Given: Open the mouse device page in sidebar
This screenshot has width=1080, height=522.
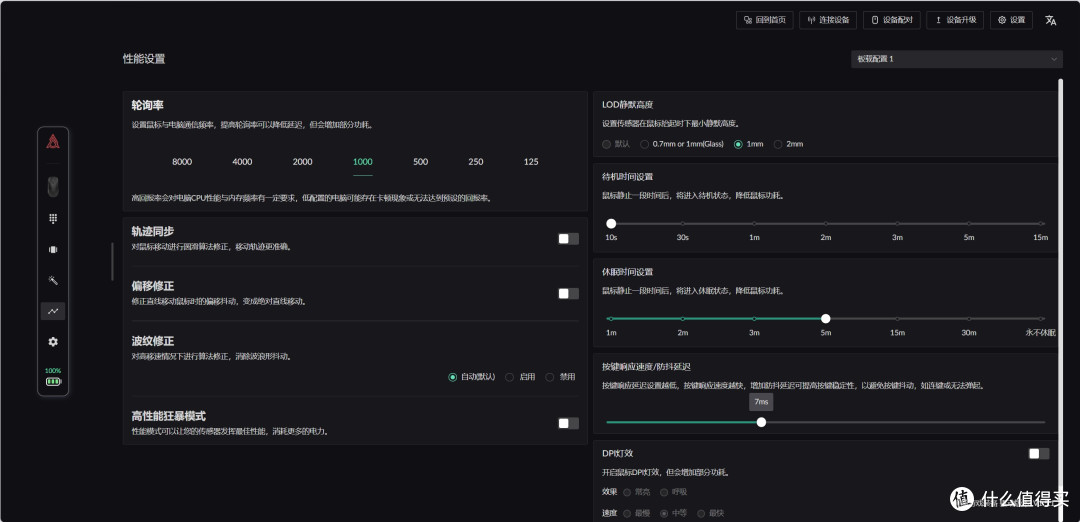Looking at the screenshot, I should pos(53,187).
